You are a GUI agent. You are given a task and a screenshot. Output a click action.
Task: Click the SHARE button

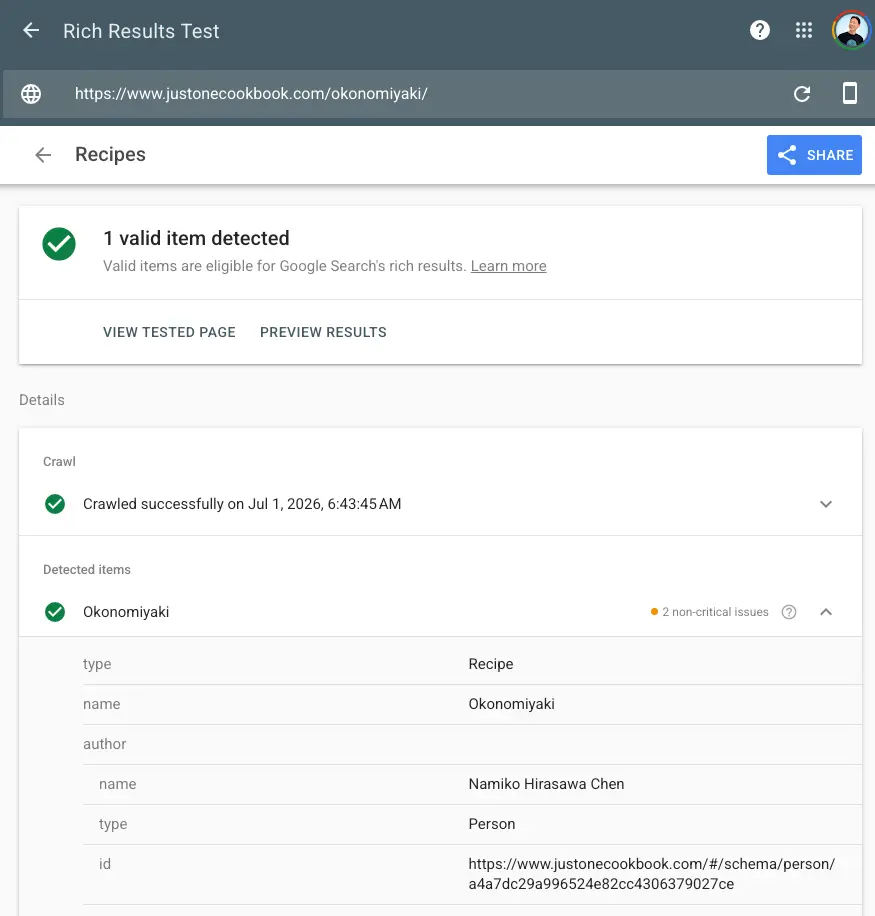[814, 155]
